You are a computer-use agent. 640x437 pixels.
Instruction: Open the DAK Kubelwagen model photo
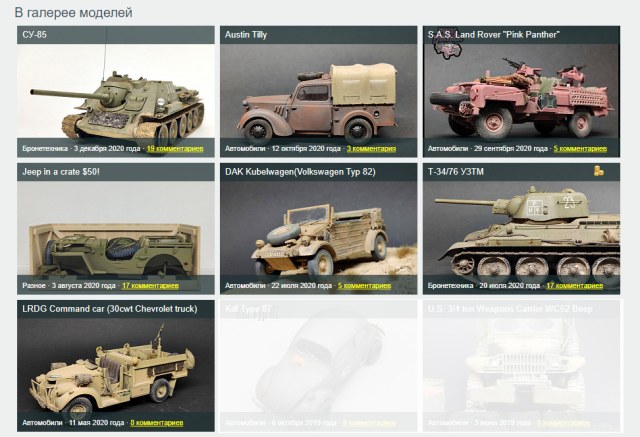point(318,228)
